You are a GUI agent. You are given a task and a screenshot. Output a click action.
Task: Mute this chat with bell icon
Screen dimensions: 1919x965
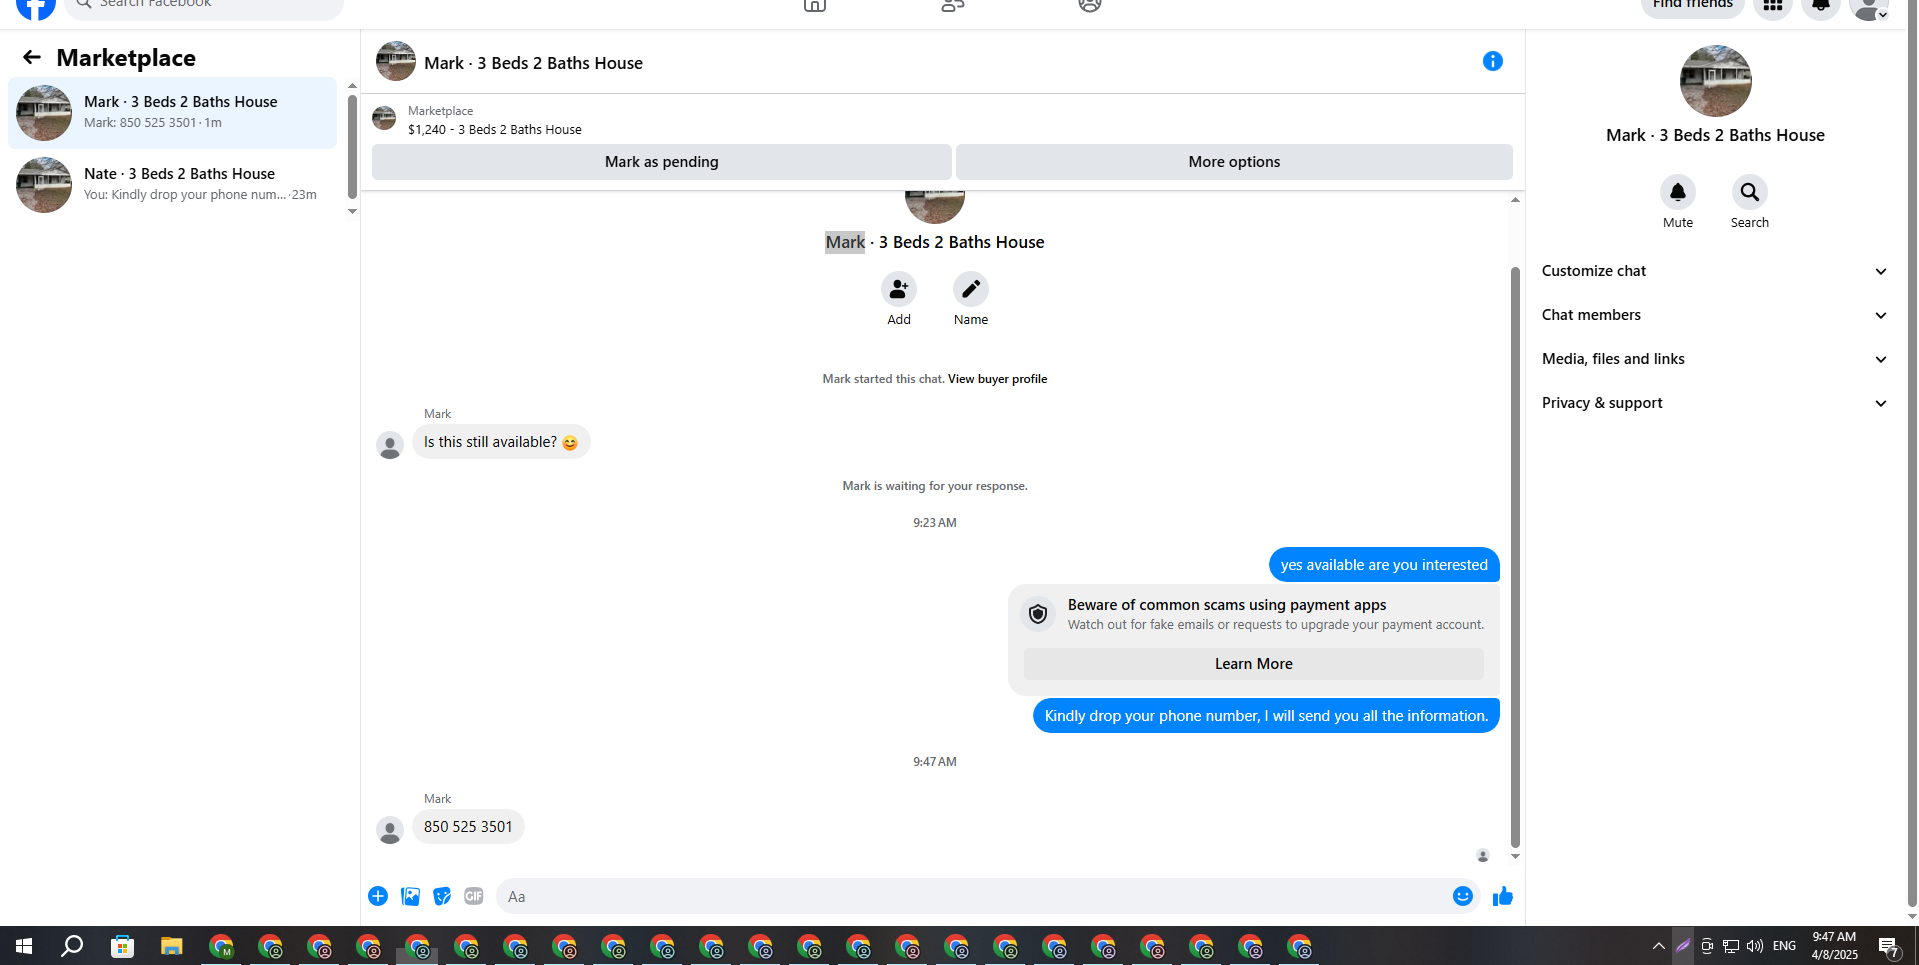[1677, 192]
